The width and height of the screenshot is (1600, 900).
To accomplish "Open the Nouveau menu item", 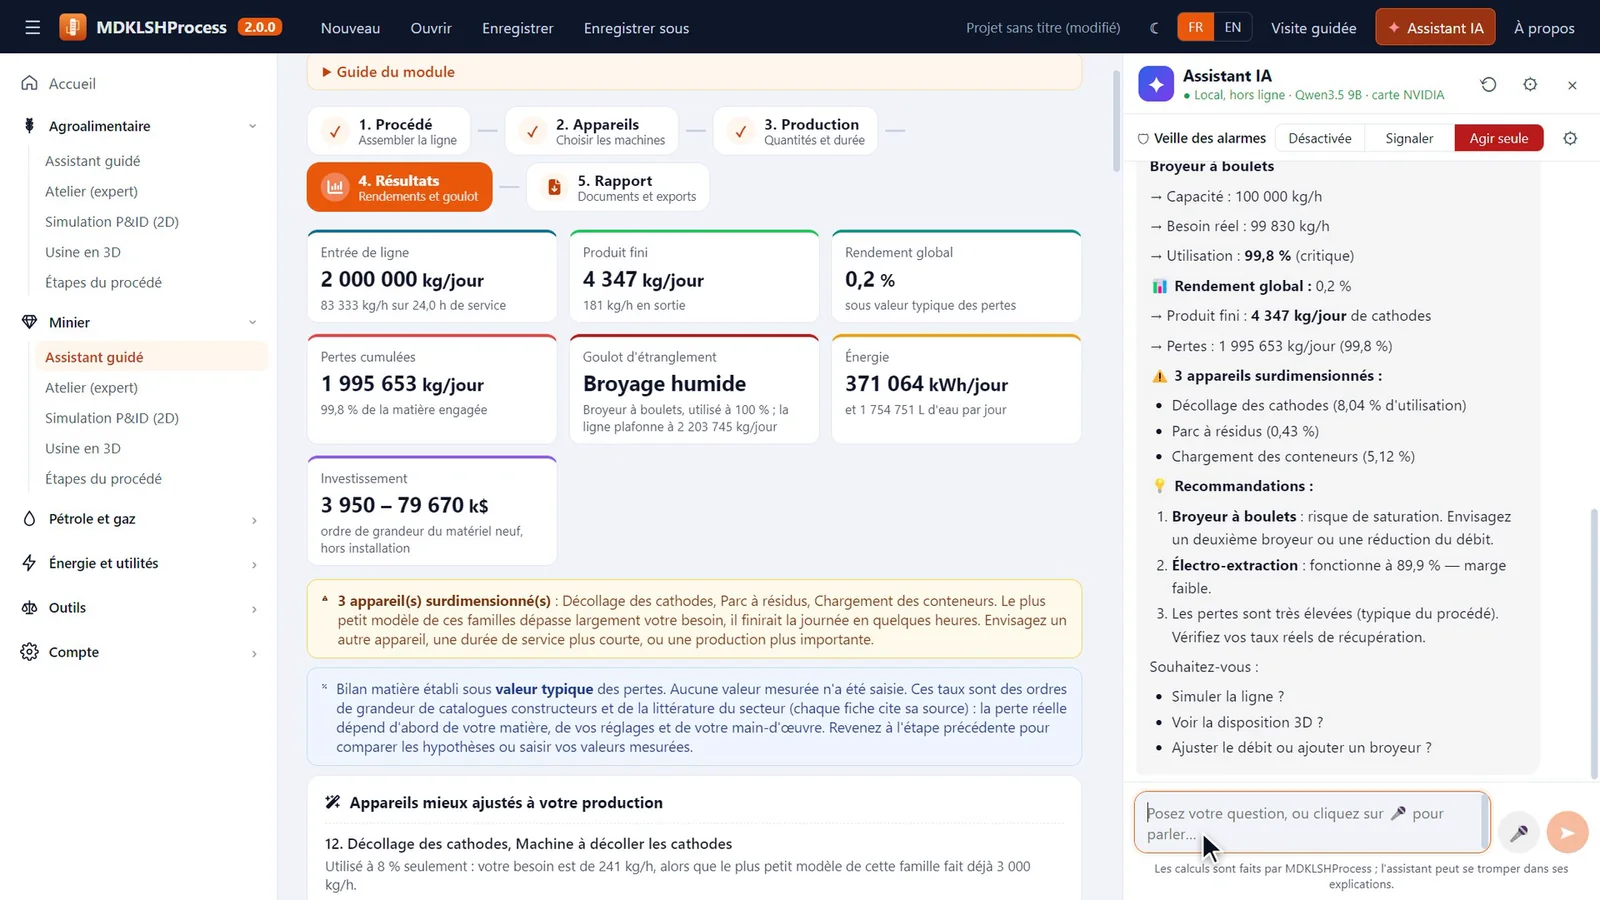I will coord(350,28).
